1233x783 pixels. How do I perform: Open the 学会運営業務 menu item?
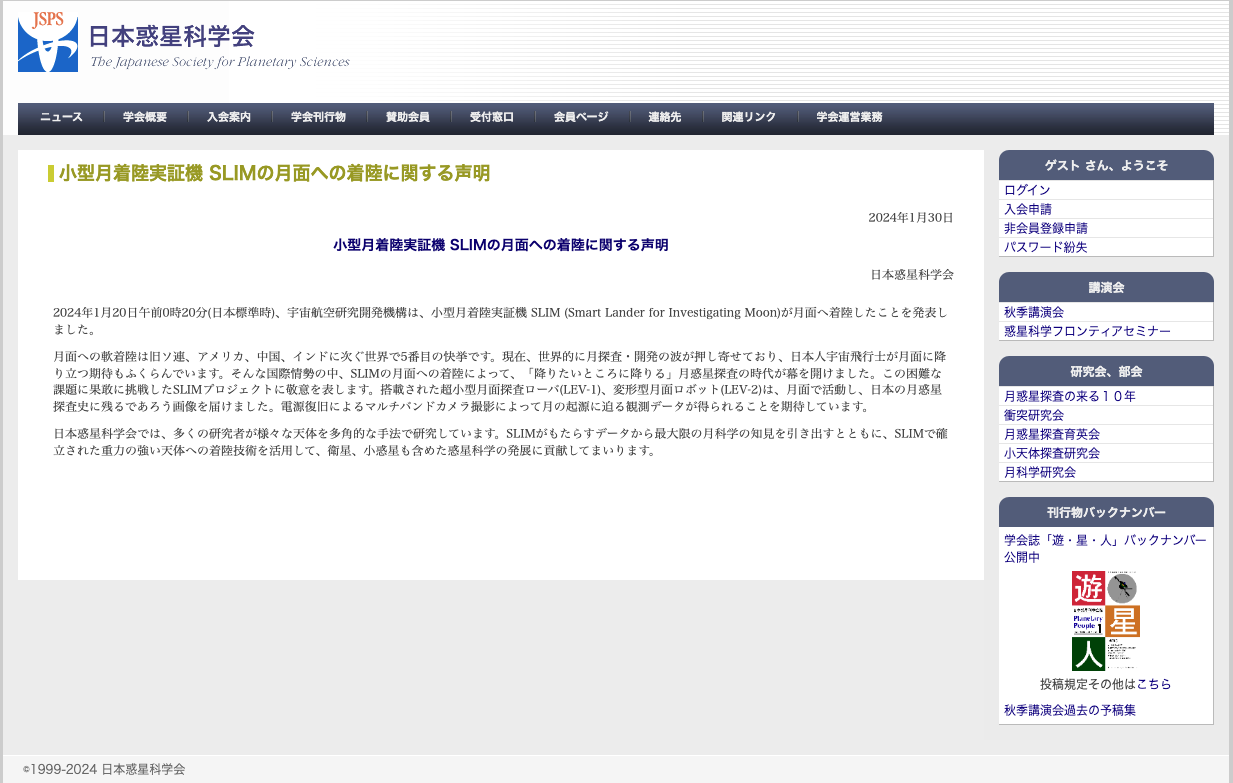(x=849, y=117)
